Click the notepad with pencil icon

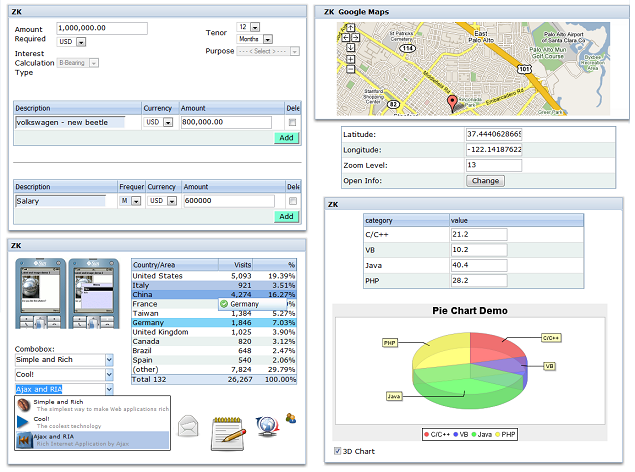228,429
